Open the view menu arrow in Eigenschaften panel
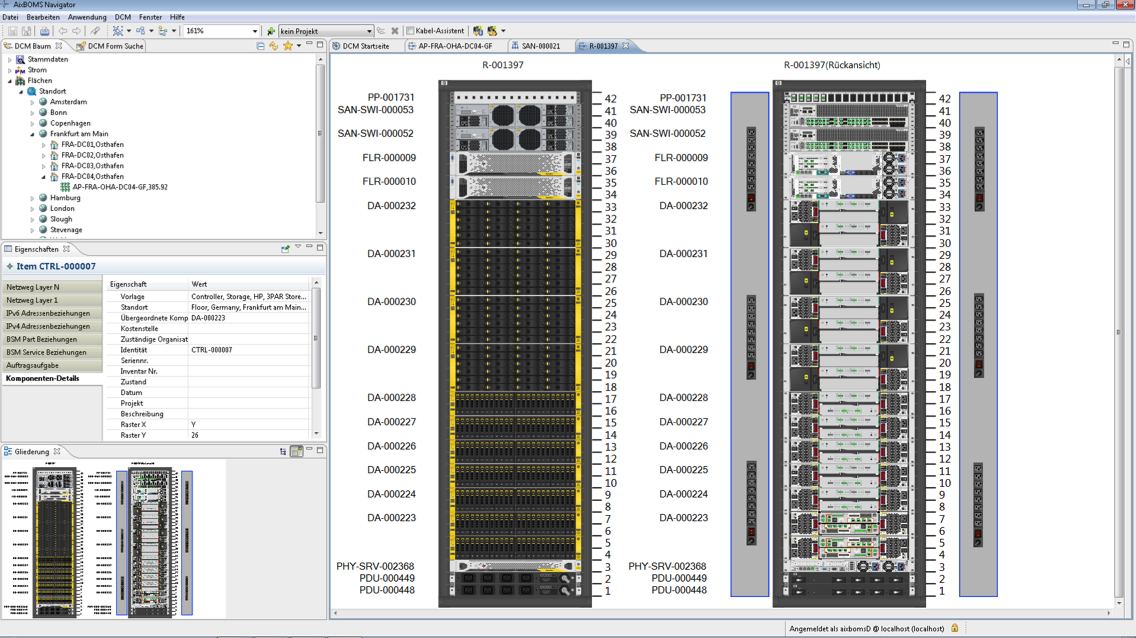This screenshot has width=1136, height=638. pyautogui.click(x=298, y=248)
